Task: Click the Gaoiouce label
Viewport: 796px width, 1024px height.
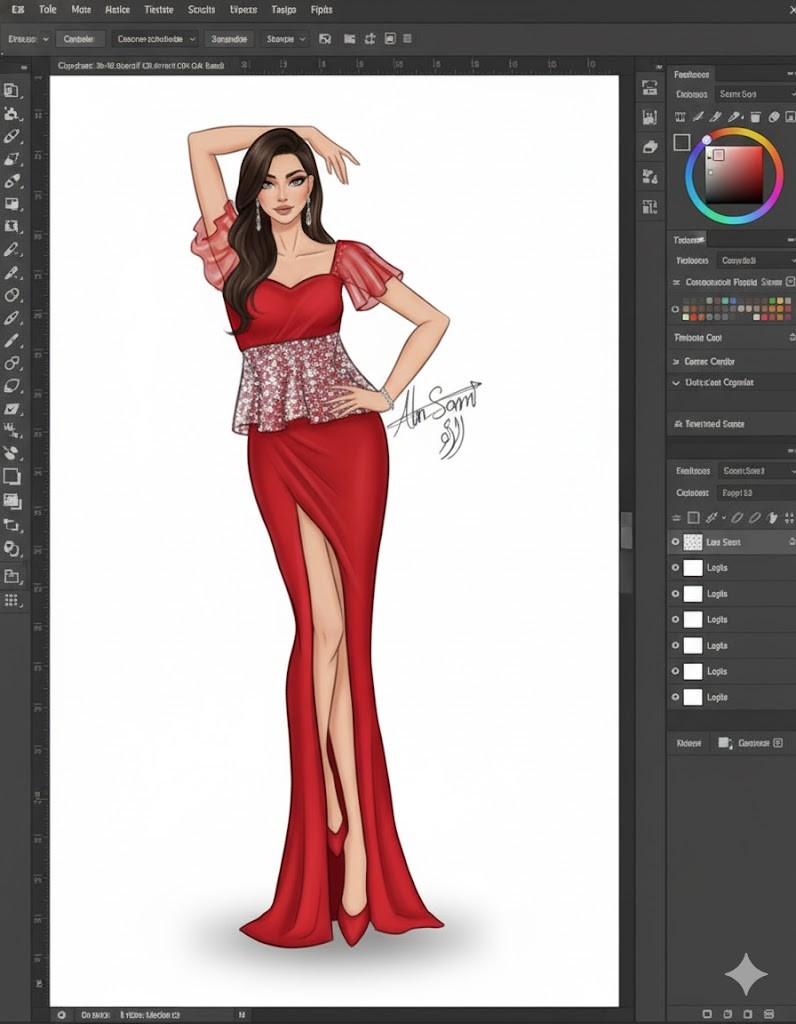Action: pos(754,743)
